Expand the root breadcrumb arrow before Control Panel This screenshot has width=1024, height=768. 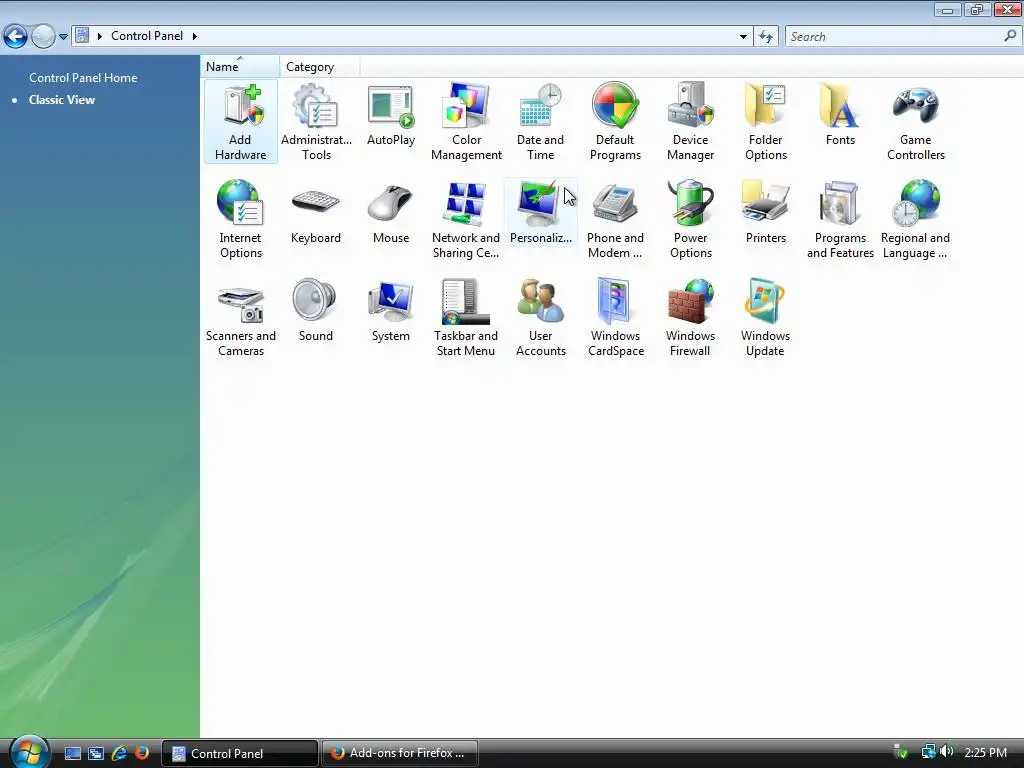point(100,36)
